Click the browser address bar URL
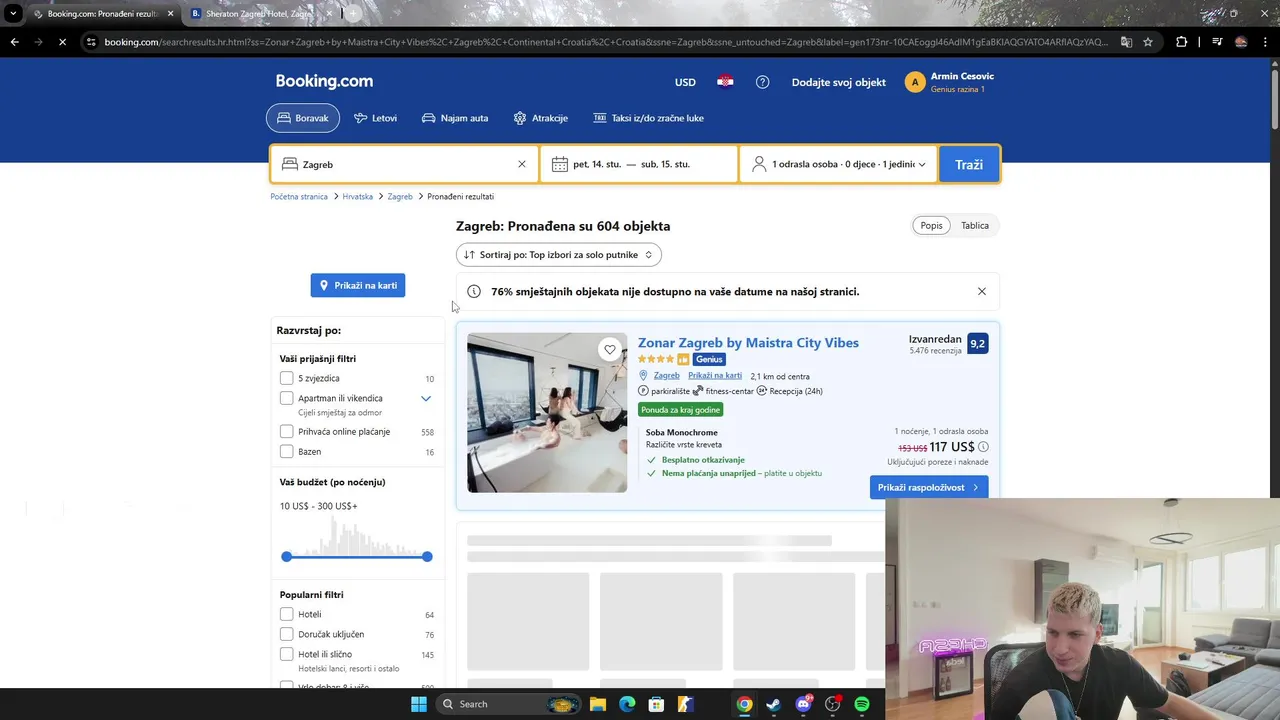Image resolution: width=1280 pixels, height=720 pixels. pyautogui.click(x=605, y=42)
